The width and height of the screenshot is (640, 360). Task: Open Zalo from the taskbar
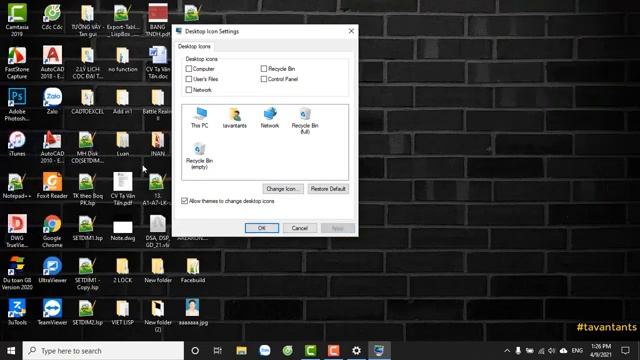coord(264,351)
